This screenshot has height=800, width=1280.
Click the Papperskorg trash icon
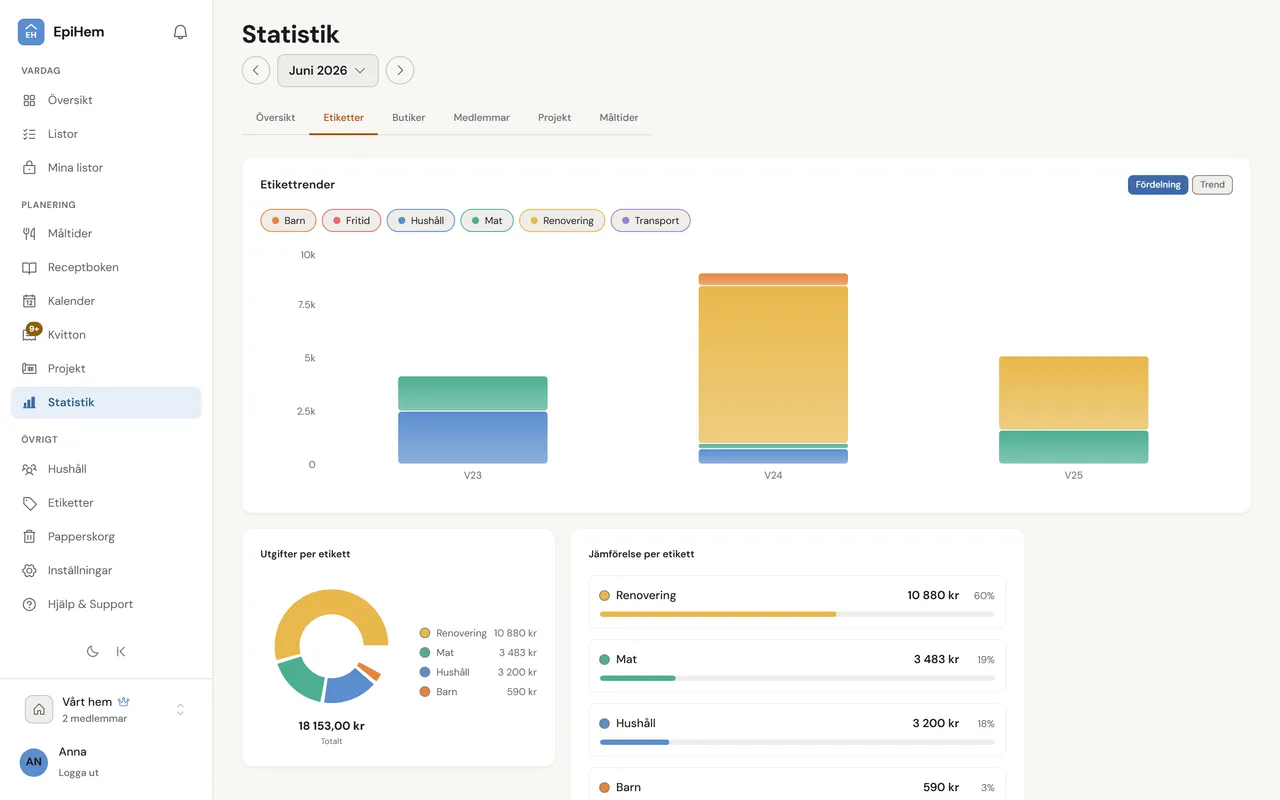coord(30,537)
